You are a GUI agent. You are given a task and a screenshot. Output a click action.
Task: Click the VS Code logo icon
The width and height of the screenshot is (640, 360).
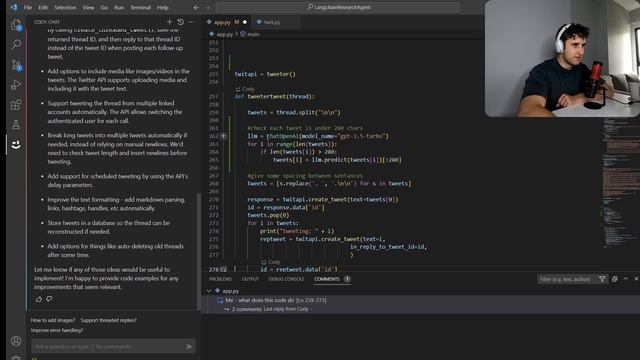click(x=13, y=7)
